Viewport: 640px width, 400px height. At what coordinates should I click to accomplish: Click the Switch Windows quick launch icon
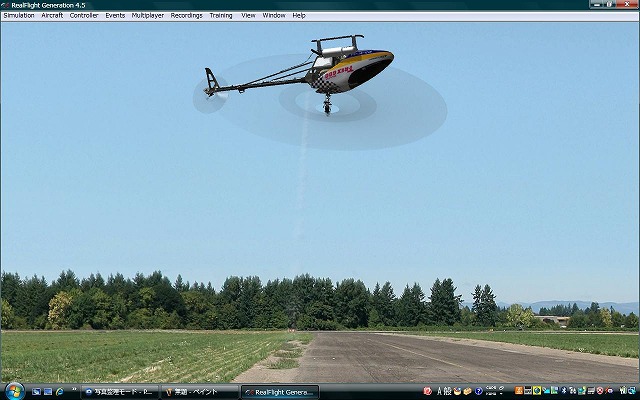(x=47, y=392)
